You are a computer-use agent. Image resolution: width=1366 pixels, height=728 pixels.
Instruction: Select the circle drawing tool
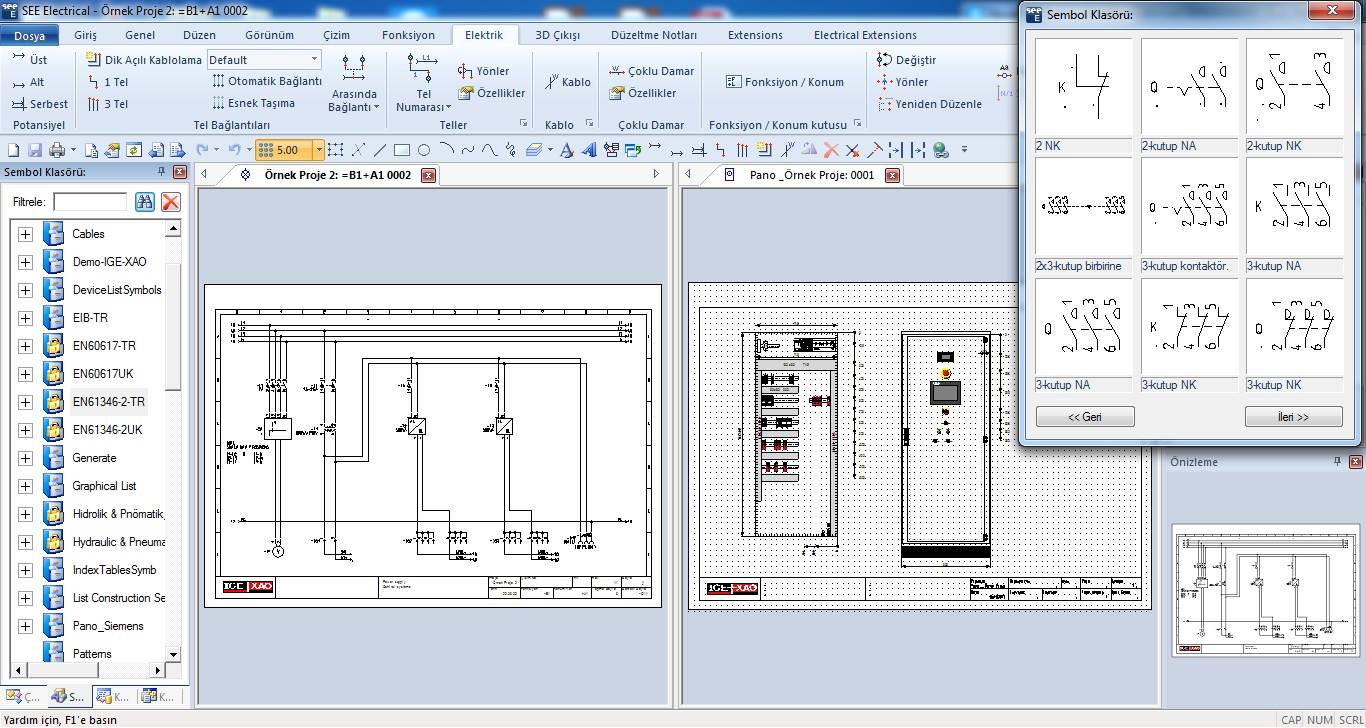[x=424, y=150]
